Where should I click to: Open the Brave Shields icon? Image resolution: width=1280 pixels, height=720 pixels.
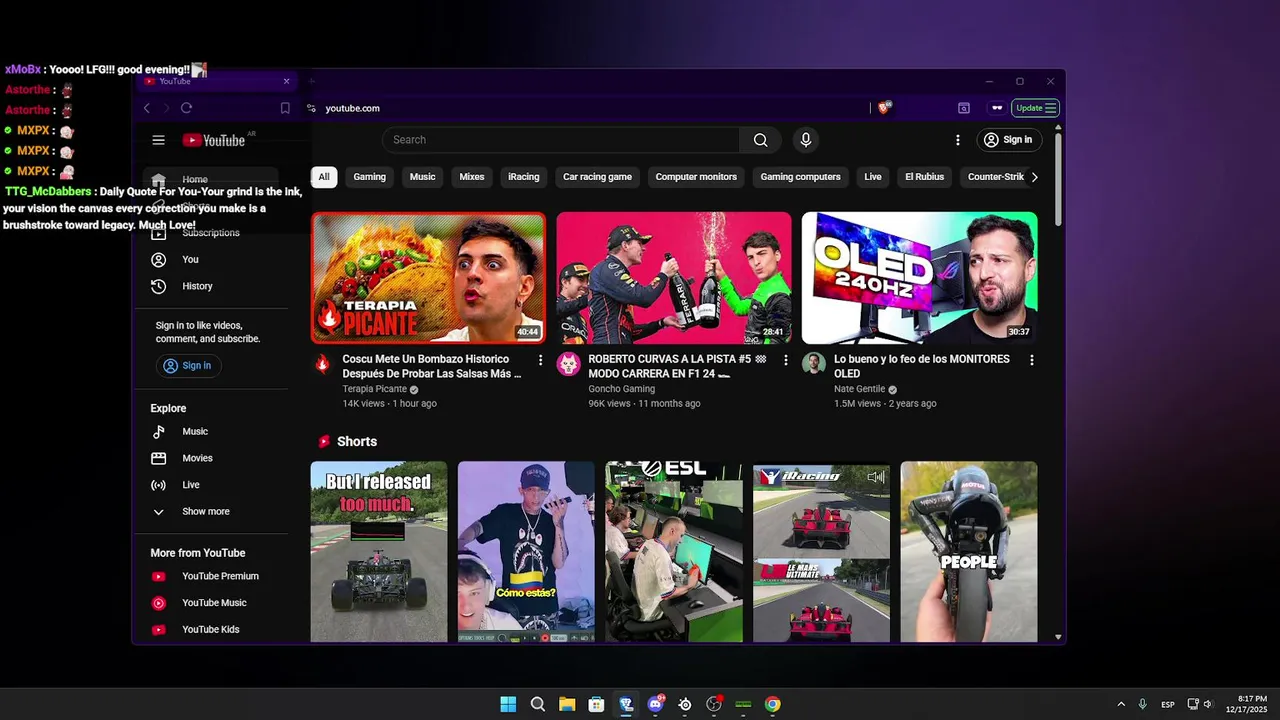coord(884,107)
